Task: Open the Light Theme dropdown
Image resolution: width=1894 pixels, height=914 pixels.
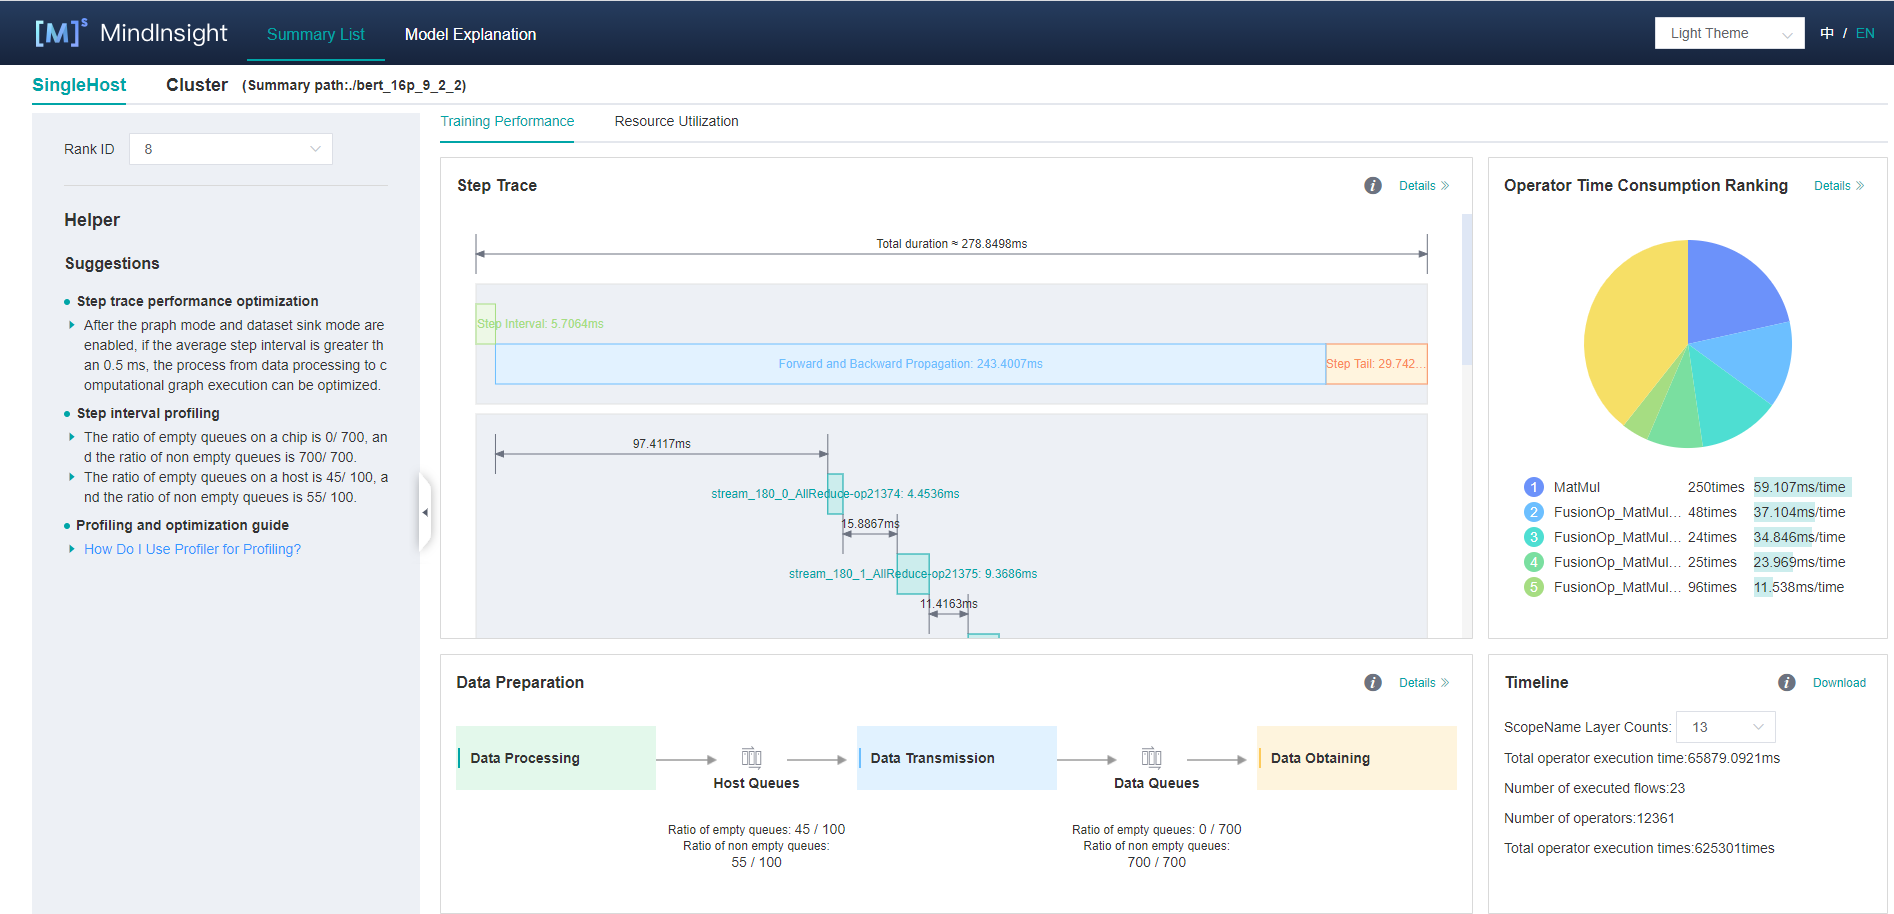Action: (1729, 33)
